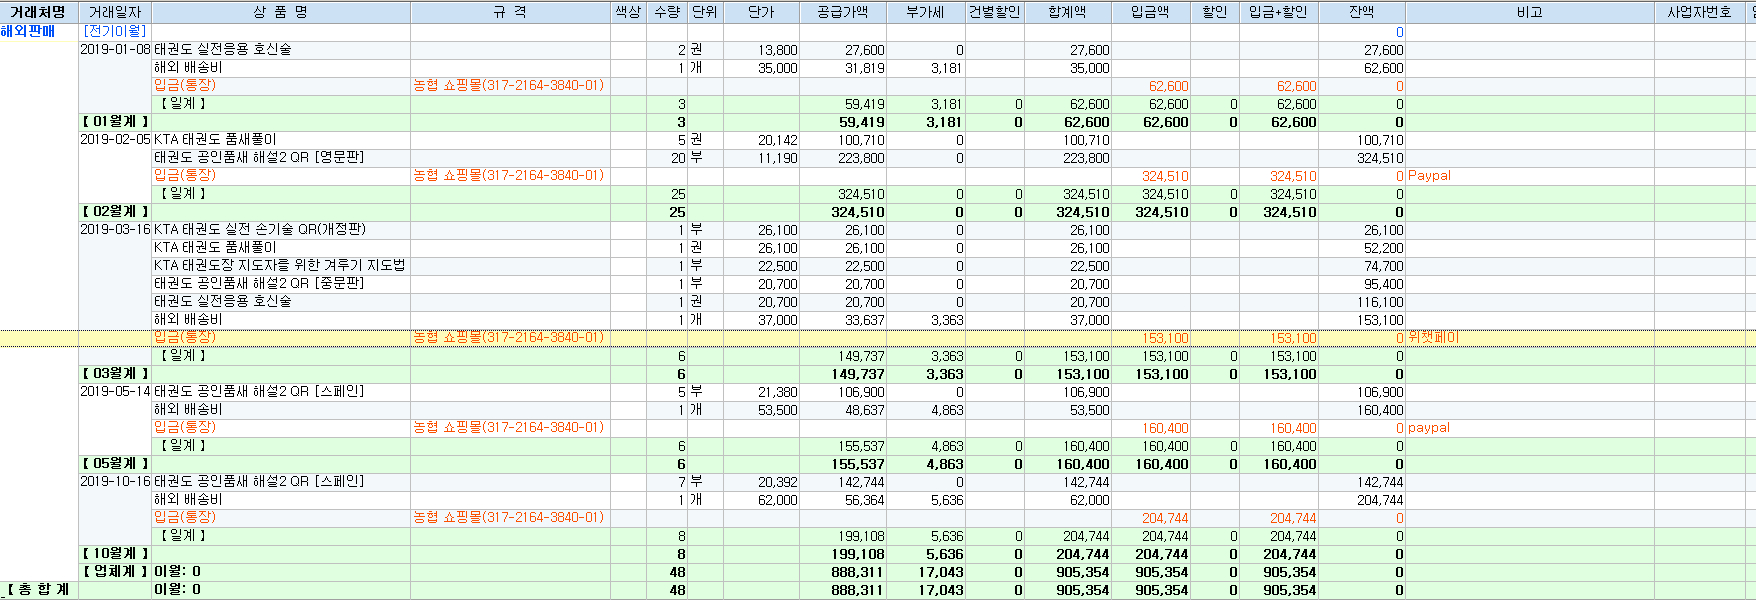The image size is (1756, 603).
Task: Select the 2019-05-14 date cell
Action: tap(115, 392)
